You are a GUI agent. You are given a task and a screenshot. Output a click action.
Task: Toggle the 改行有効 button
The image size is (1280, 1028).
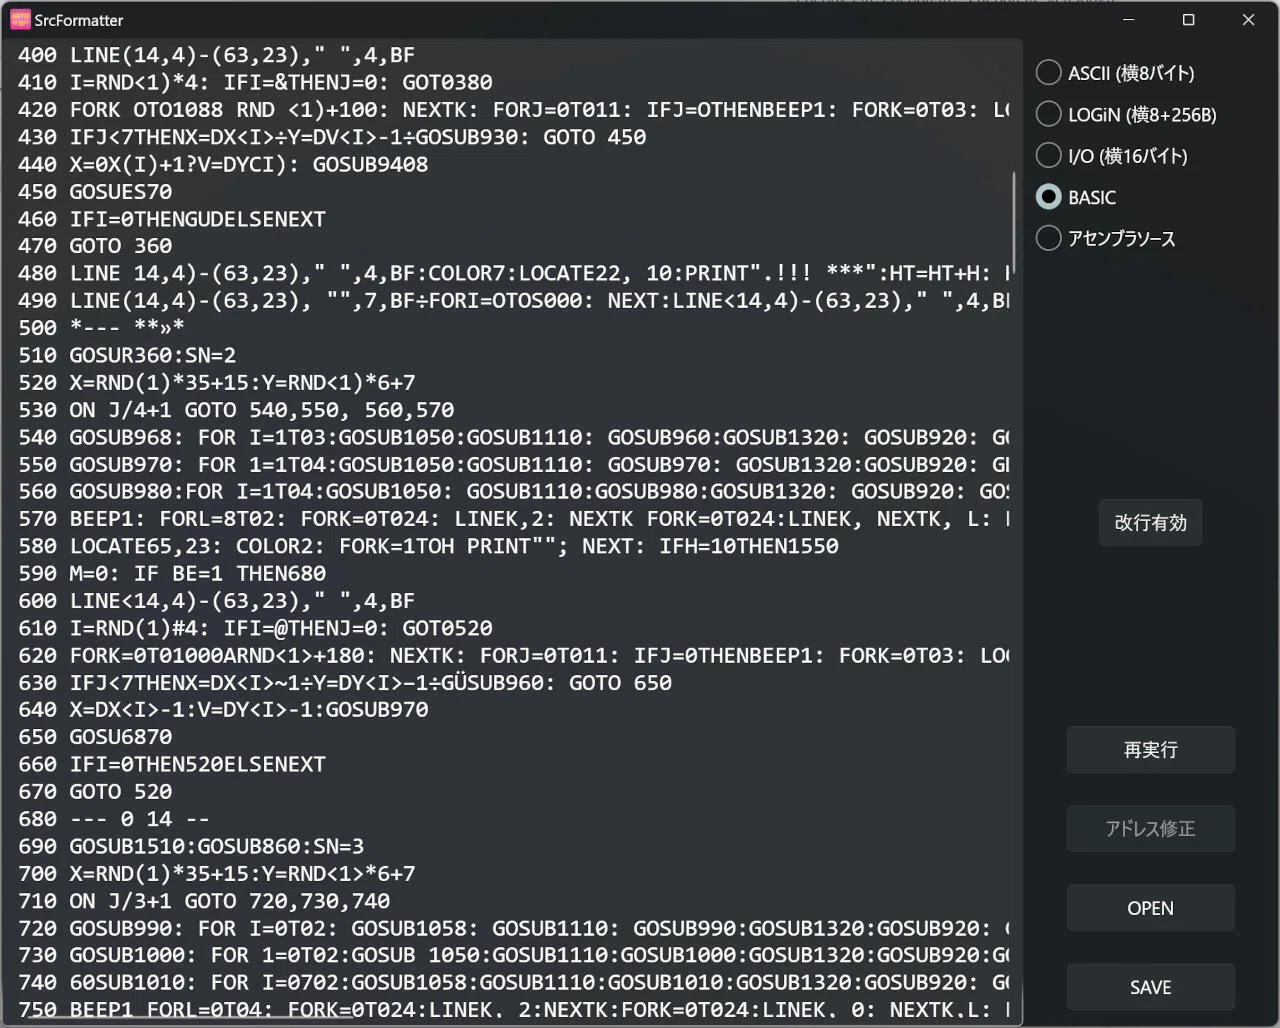[x=1150, y=523]
